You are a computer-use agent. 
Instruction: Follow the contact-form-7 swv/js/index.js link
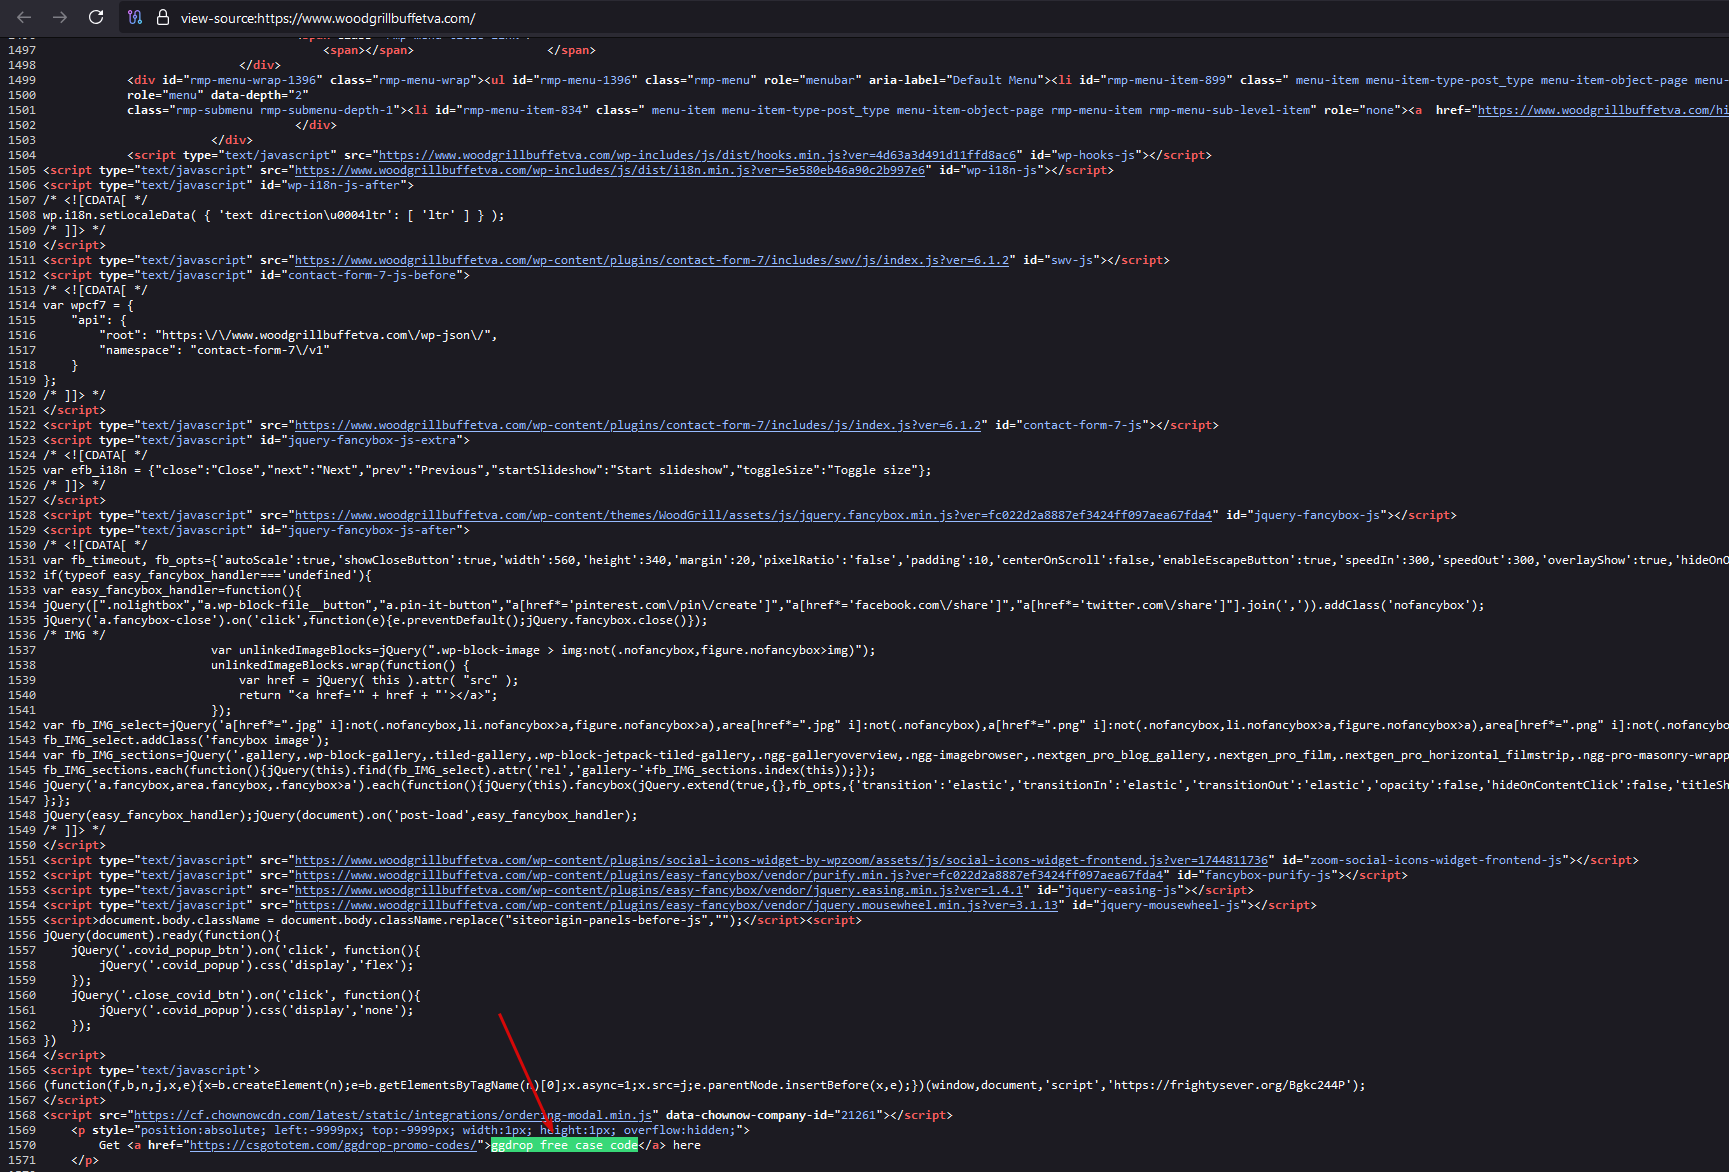pyautogui.click(x=652, y=260)
